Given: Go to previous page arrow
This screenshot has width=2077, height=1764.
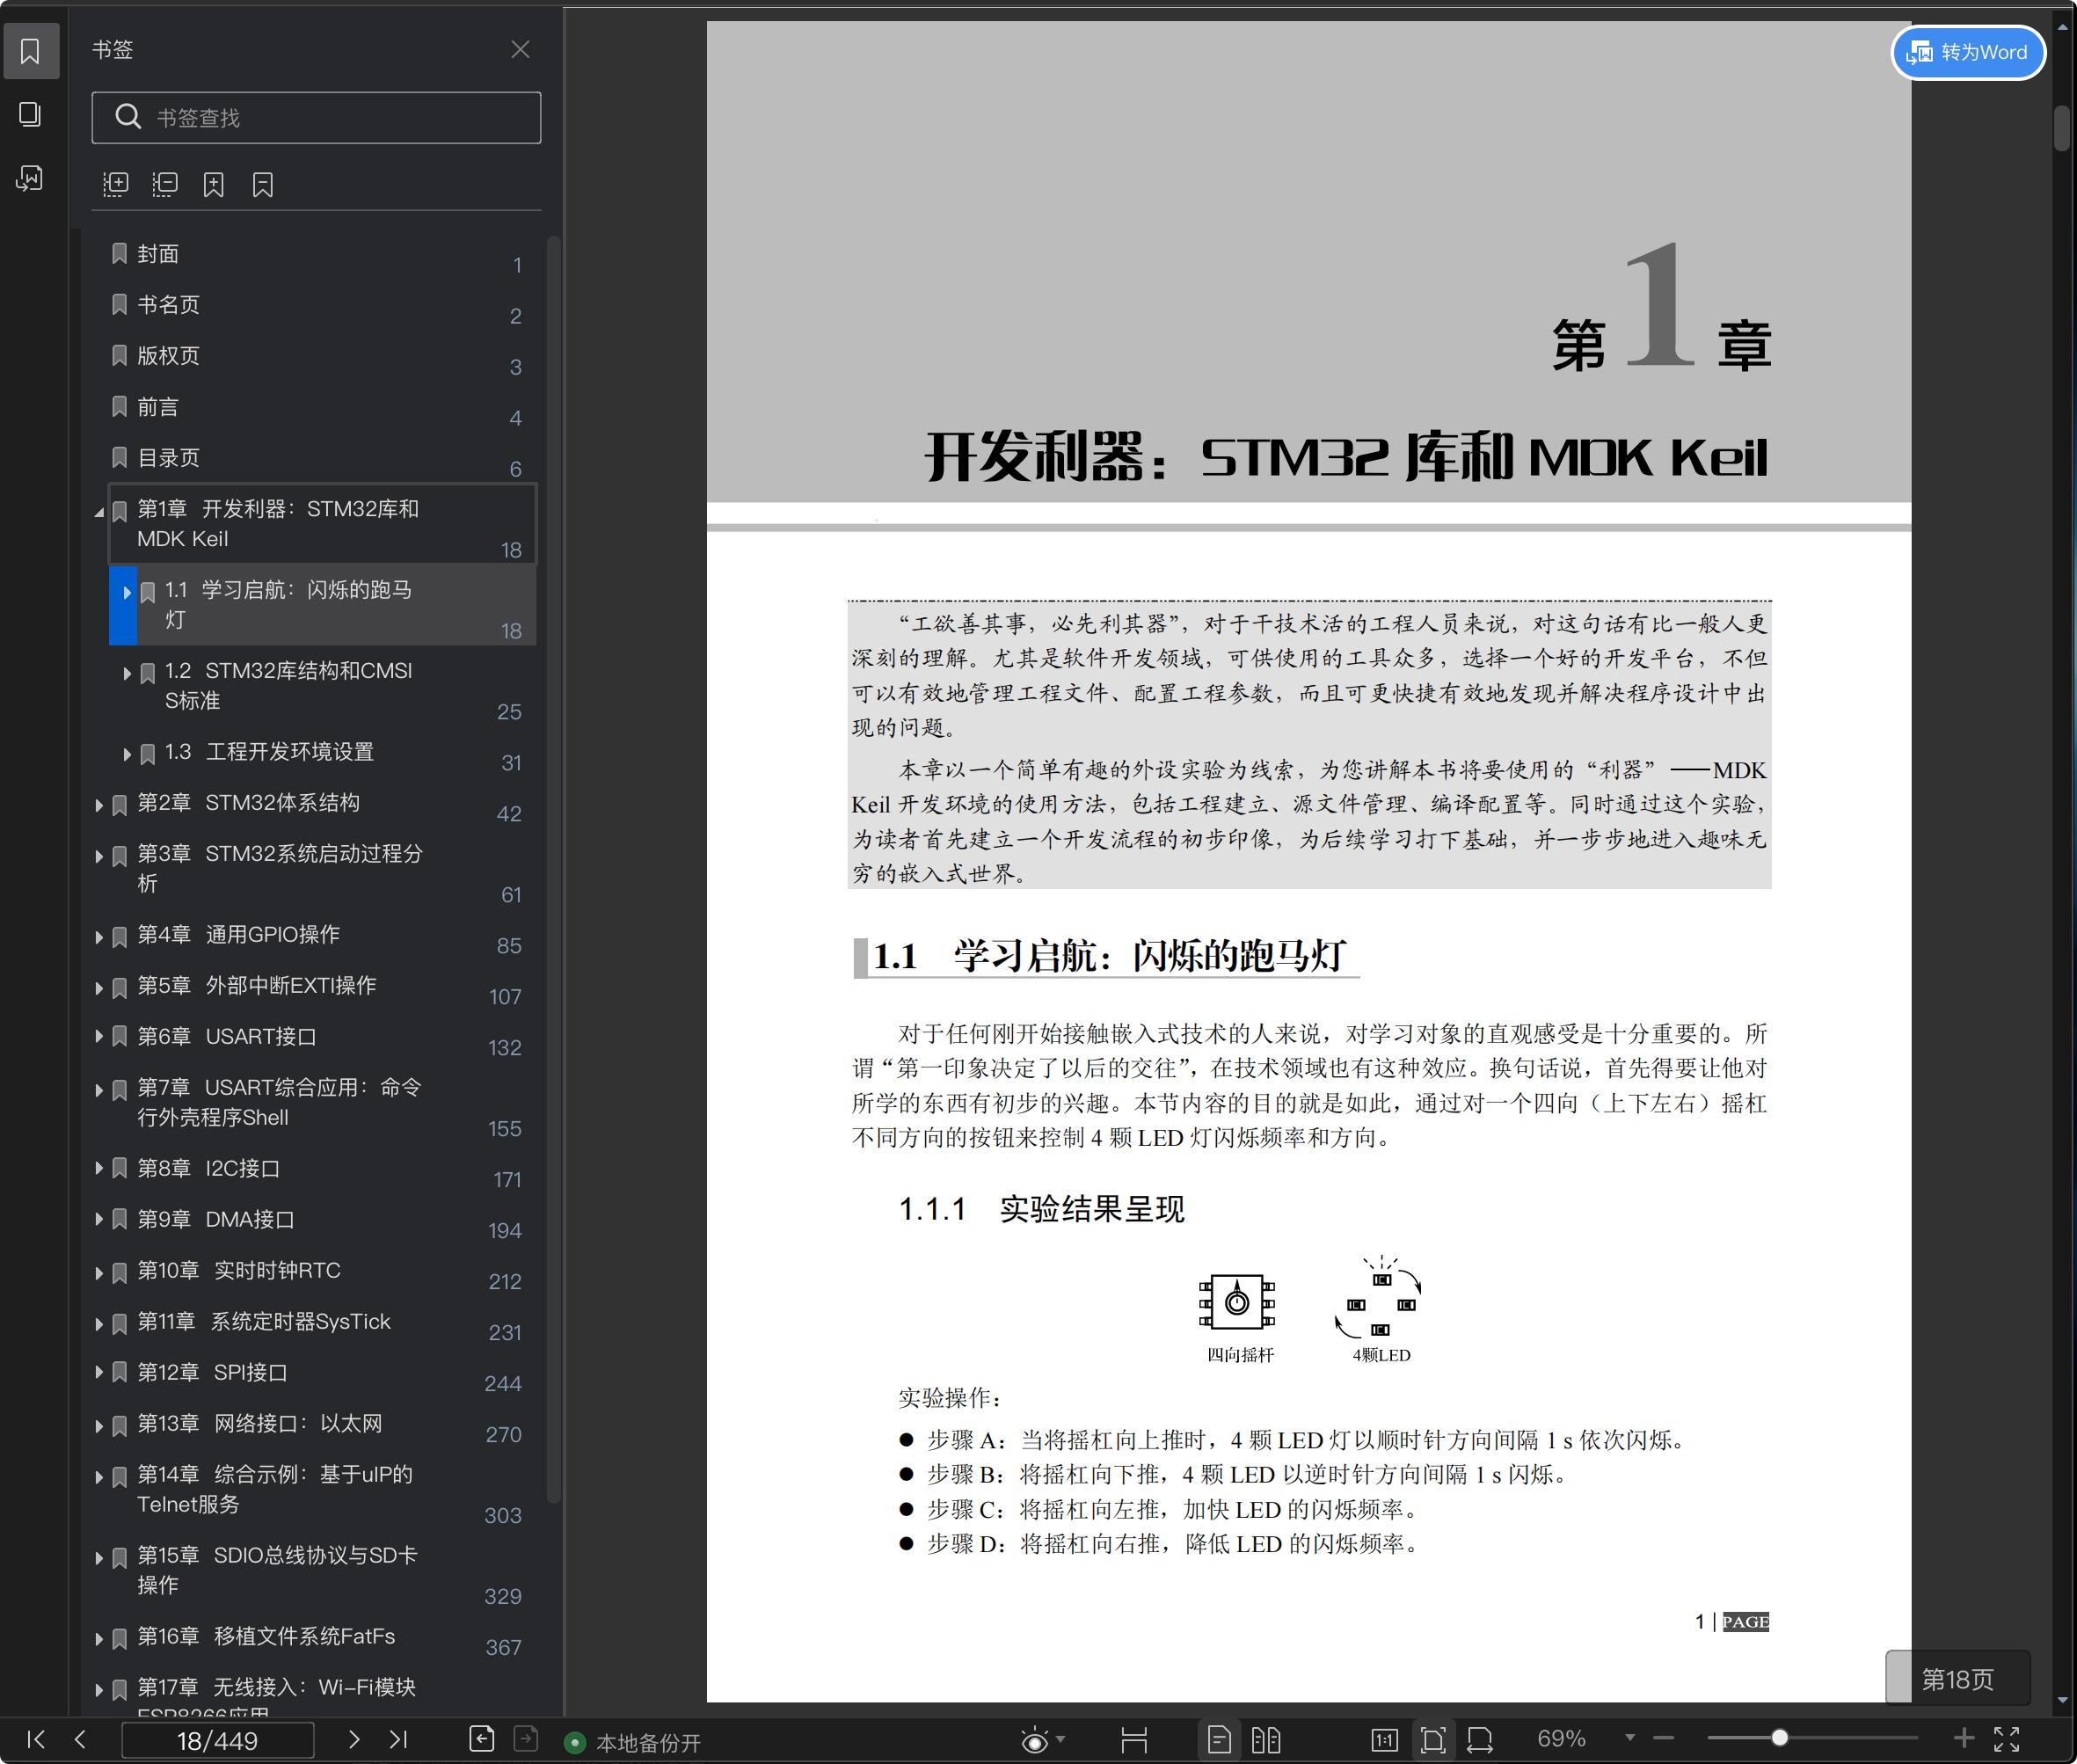Looking at the screenshot, I should (x=81, y=1739).
